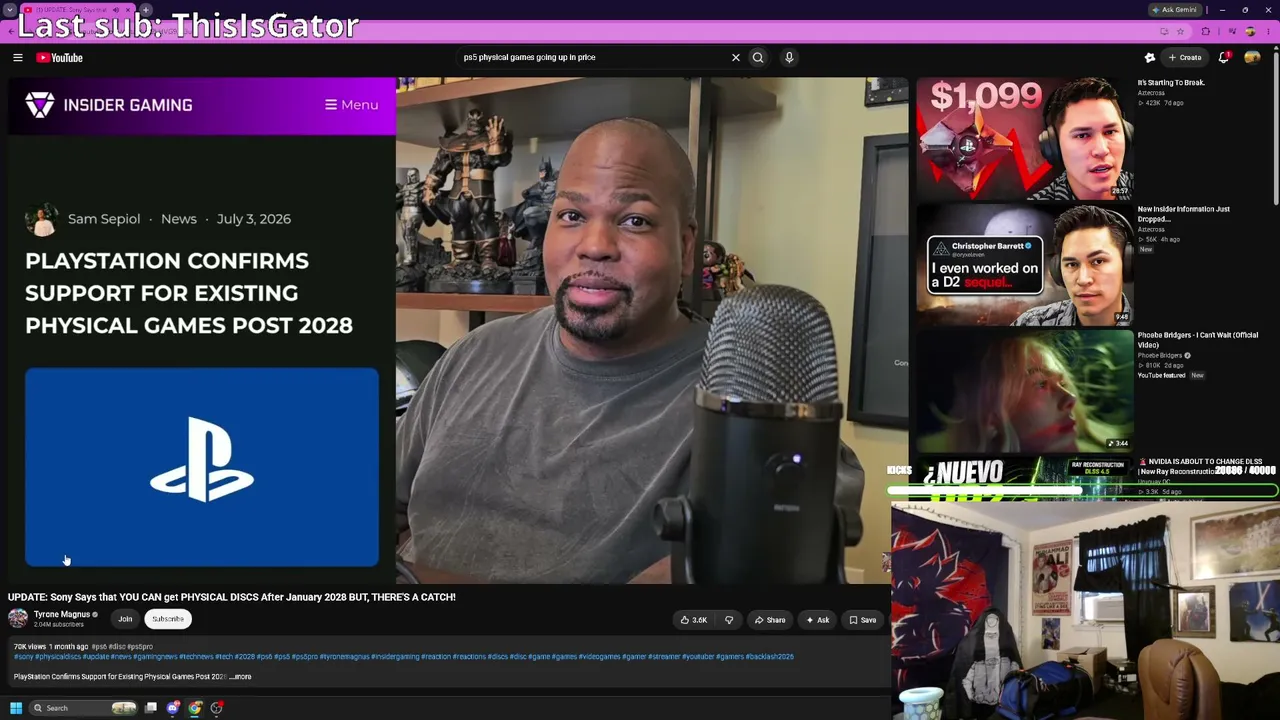Open "Phoebe Bridgers - I Can't Wait" title
The width and height of the screenshot is (1280, 720).
[1198, 340]
